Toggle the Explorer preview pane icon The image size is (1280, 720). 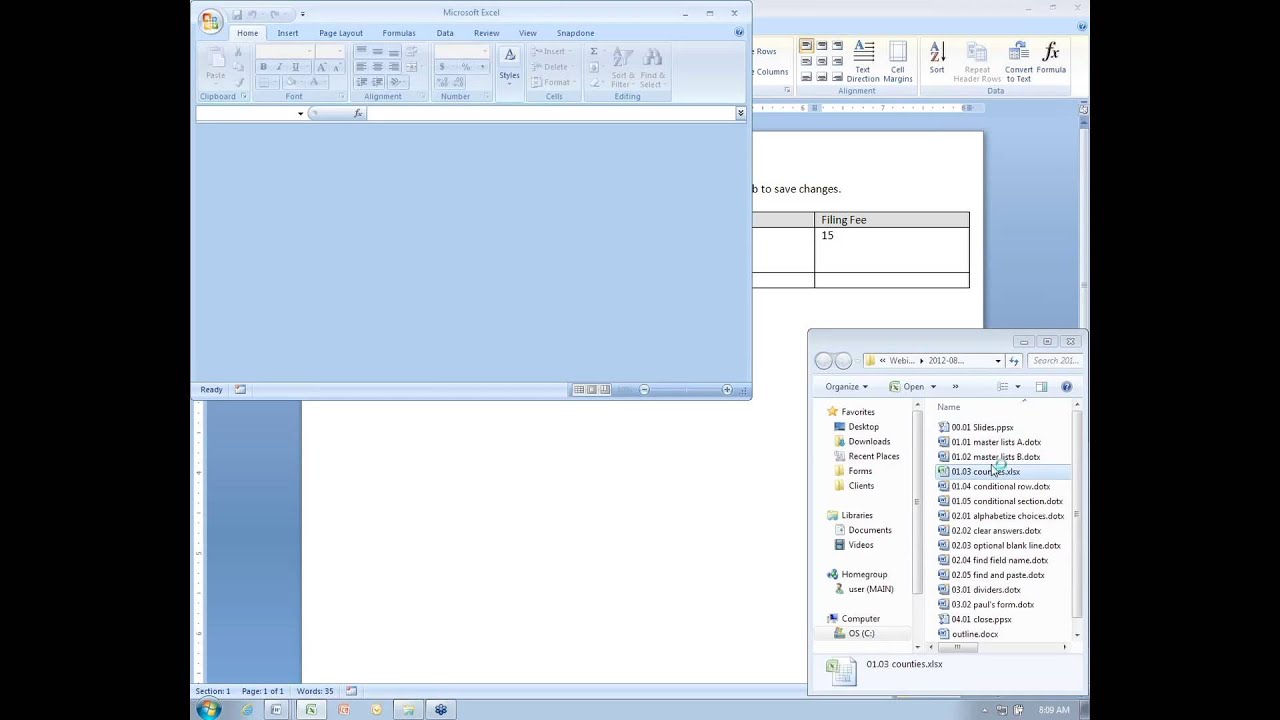point(1041,387)
